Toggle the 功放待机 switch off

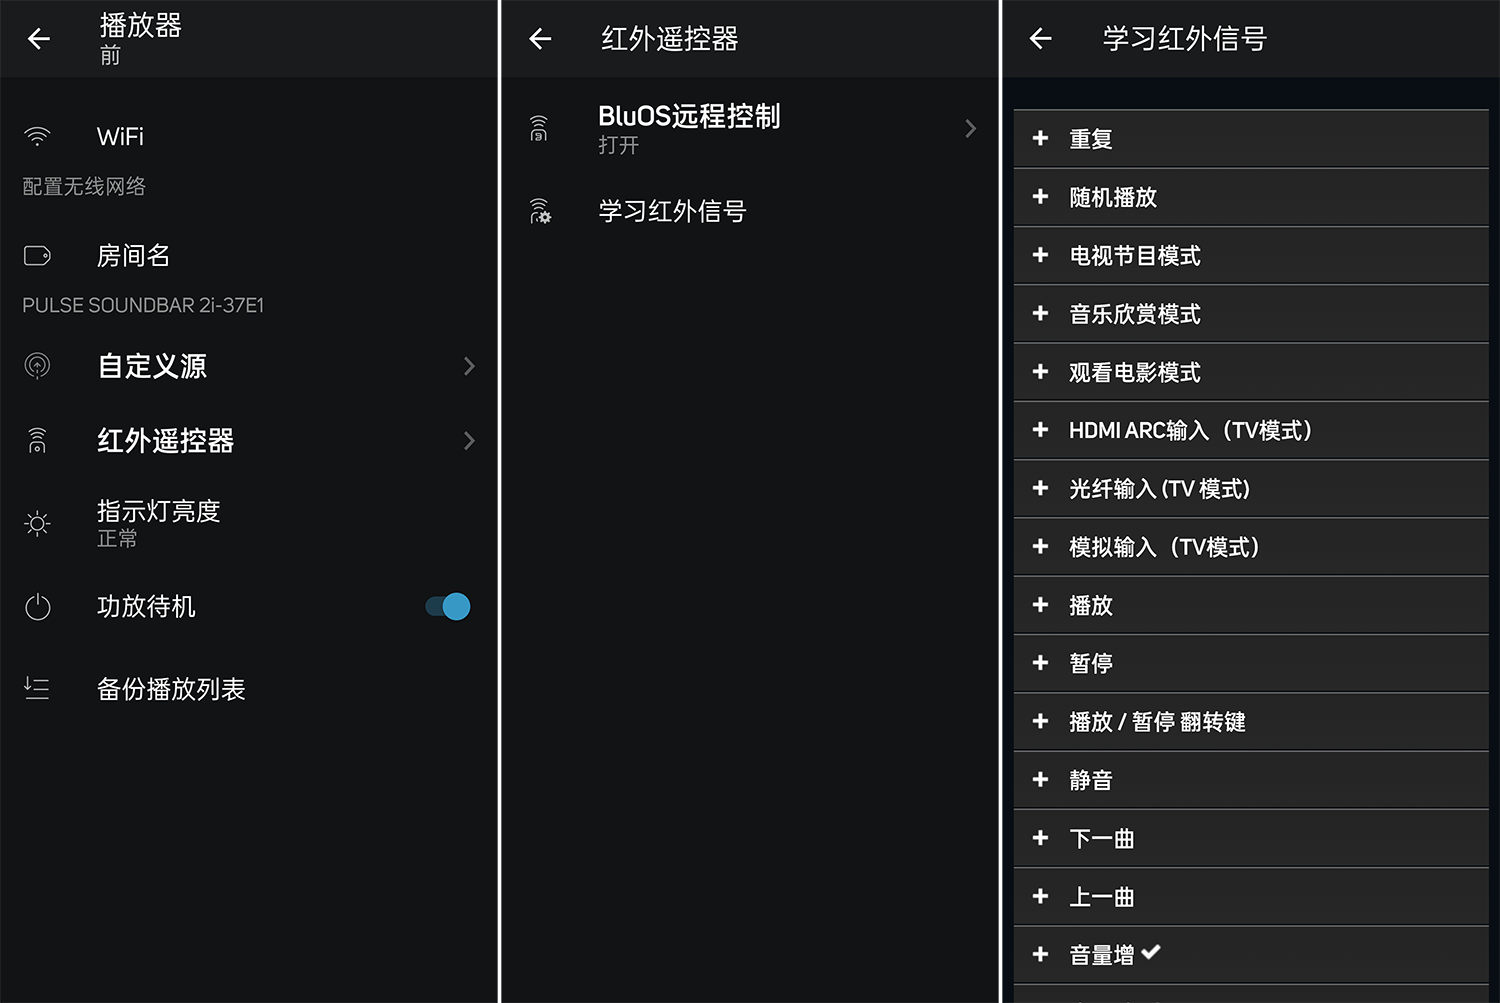pyautogui.click(x=448, y=607)
